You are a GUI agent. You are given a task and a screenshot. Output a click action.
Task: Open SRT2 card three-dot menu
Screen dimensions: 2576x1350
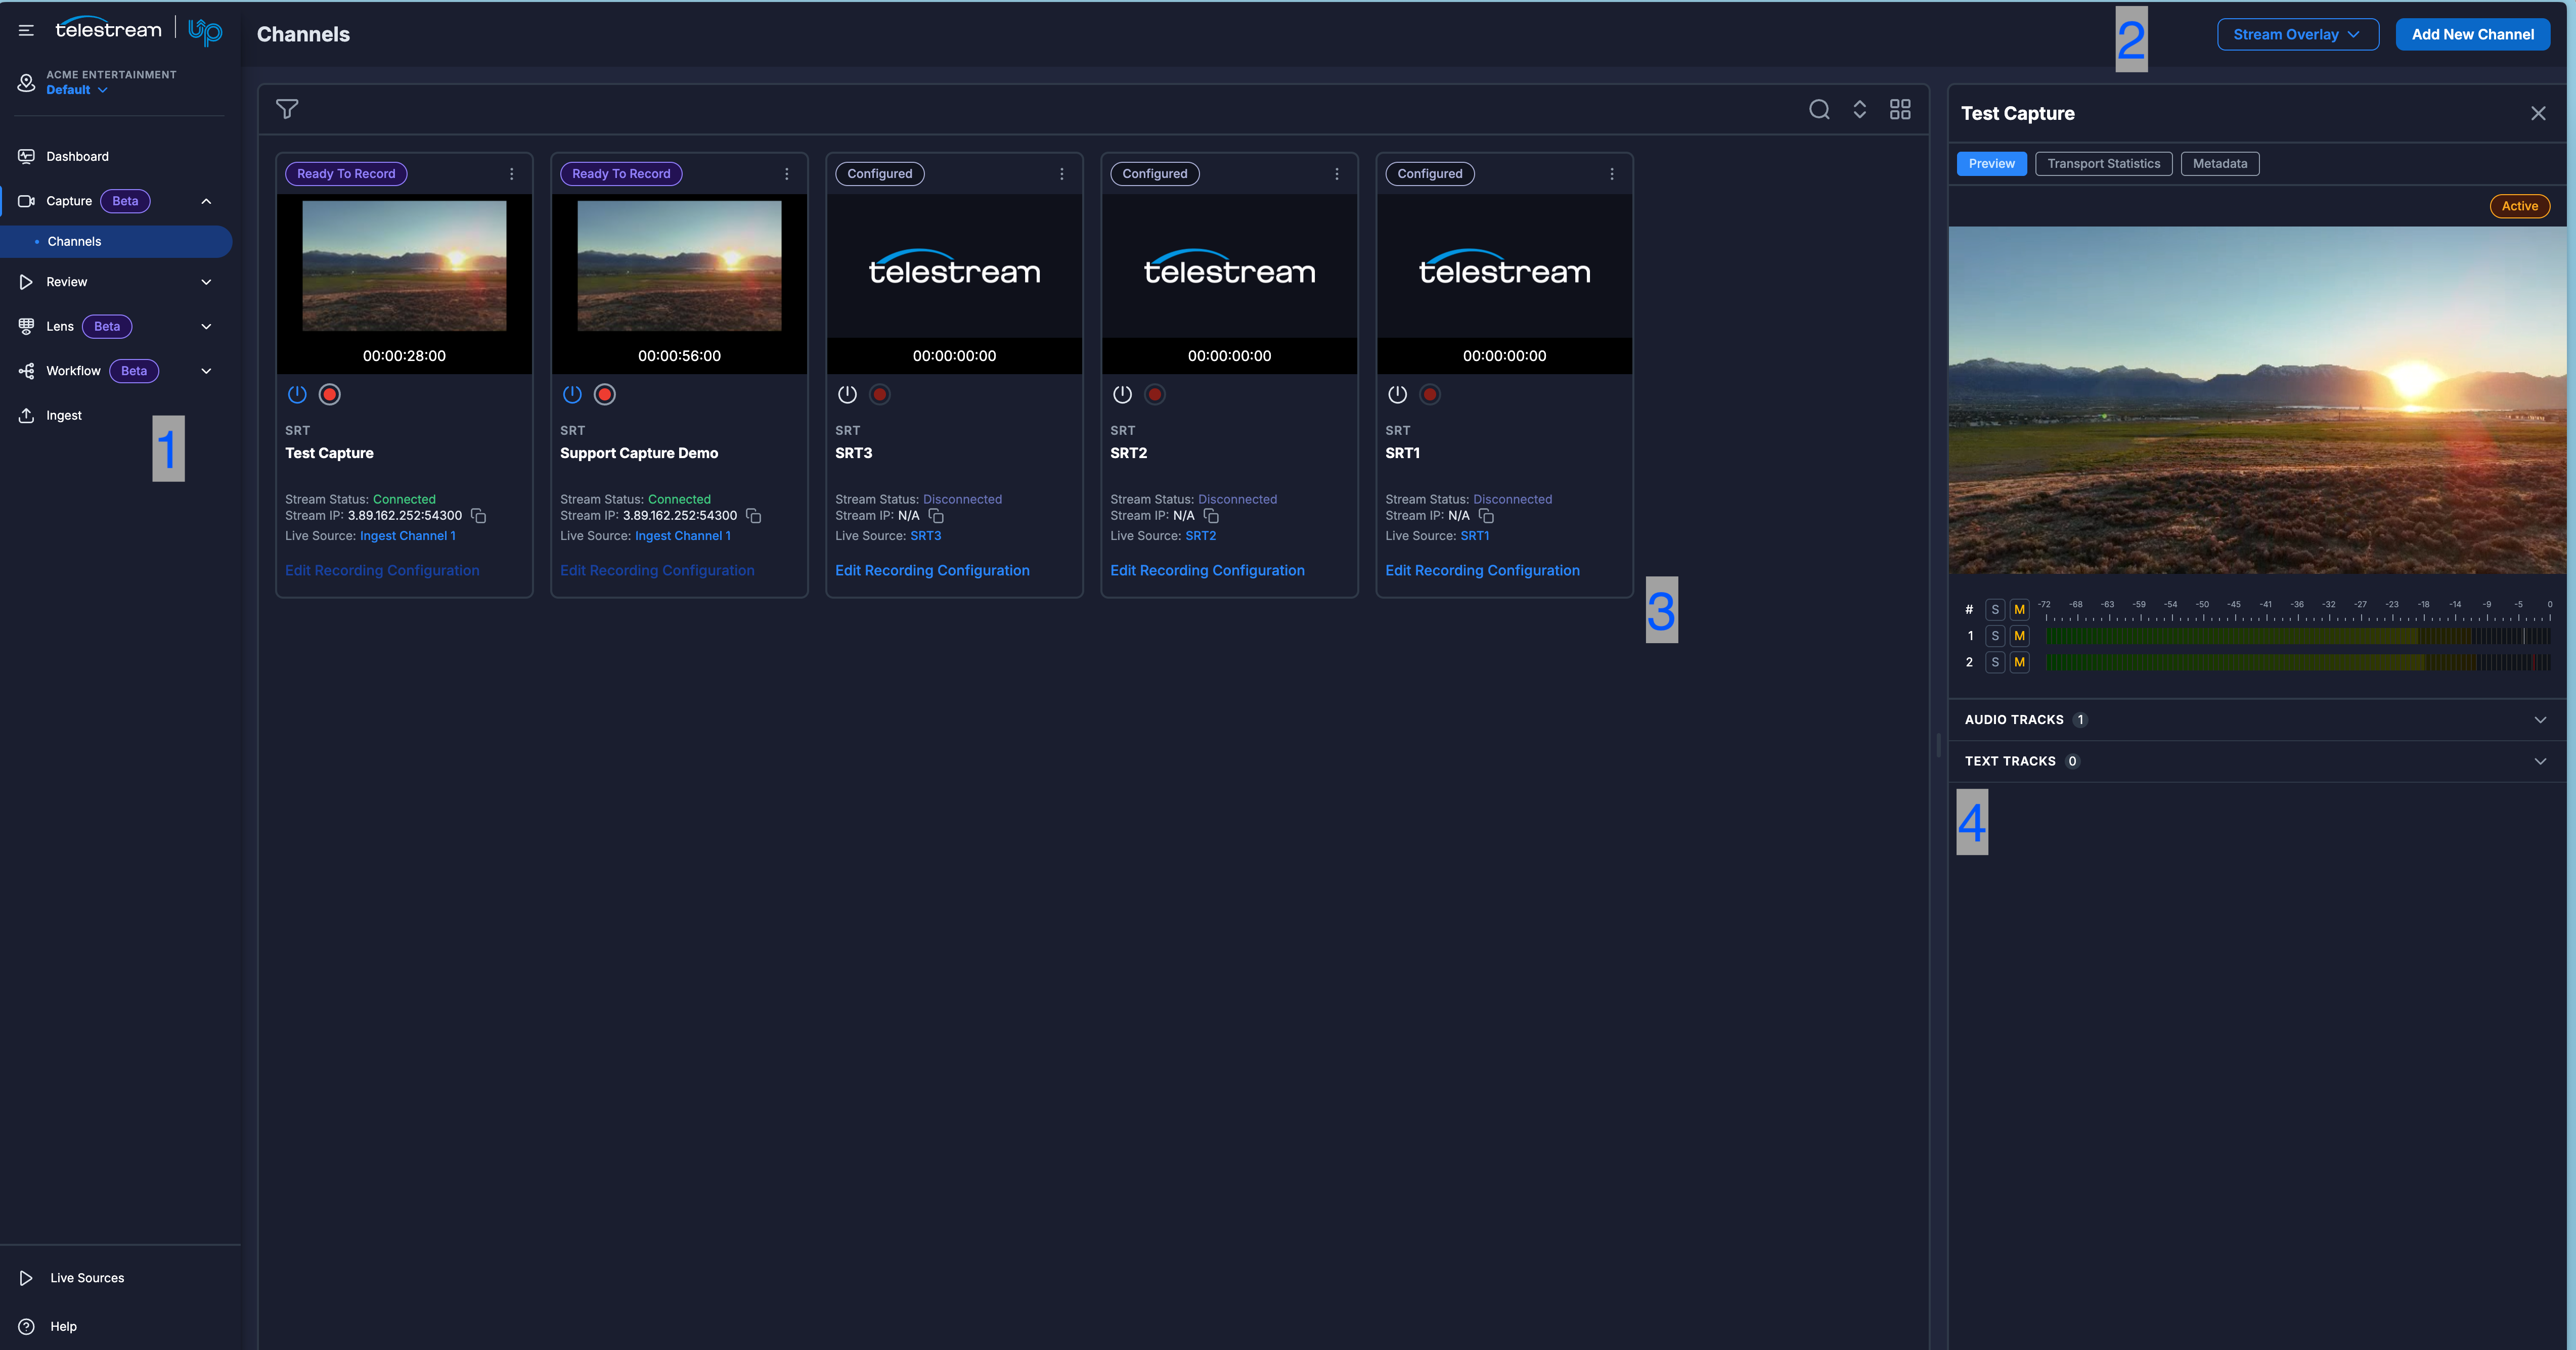(x=1337, y=174)
